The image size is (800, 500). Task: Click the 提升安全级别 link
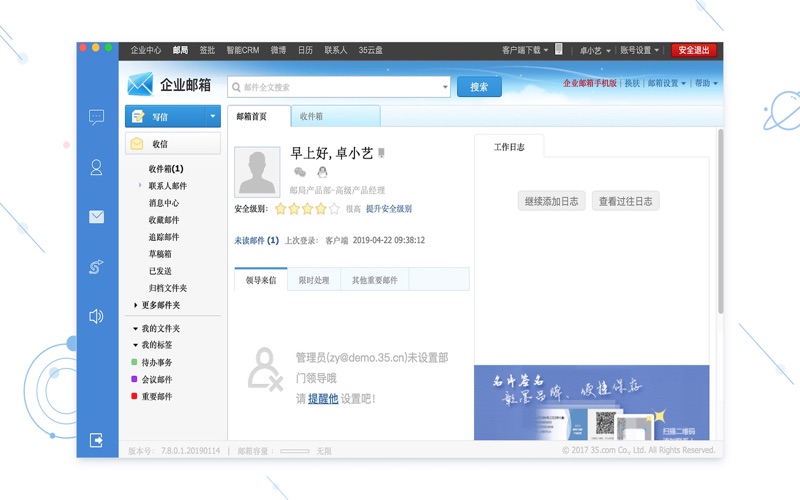pyautogui.click(x=389, y=209)
